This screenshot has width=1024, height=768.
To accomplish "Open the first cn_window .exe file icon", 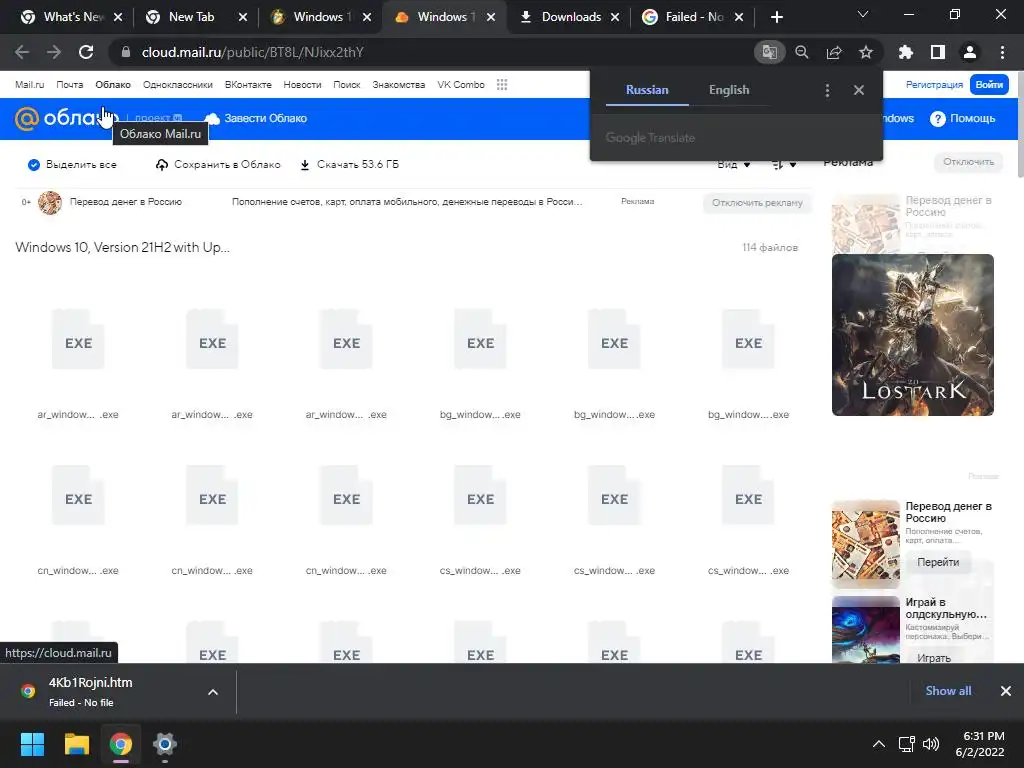I will point(78,496).
